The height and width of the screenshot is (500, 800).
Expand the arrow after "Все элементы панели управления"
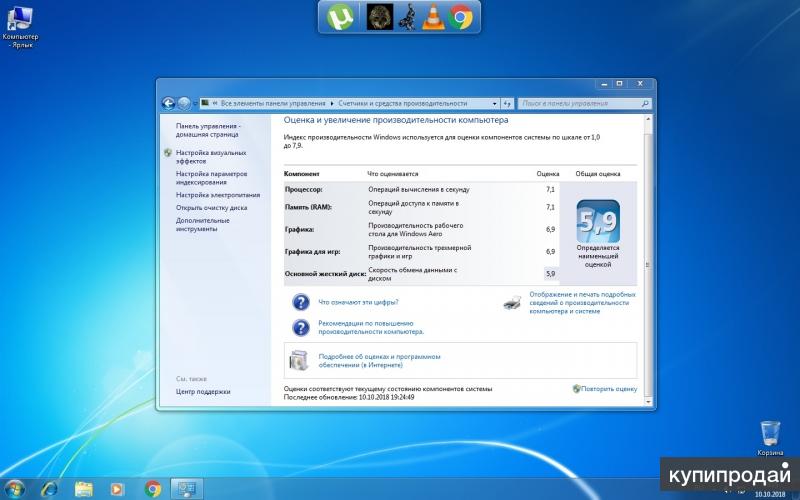pyautogui.click(x=331, y=103)
